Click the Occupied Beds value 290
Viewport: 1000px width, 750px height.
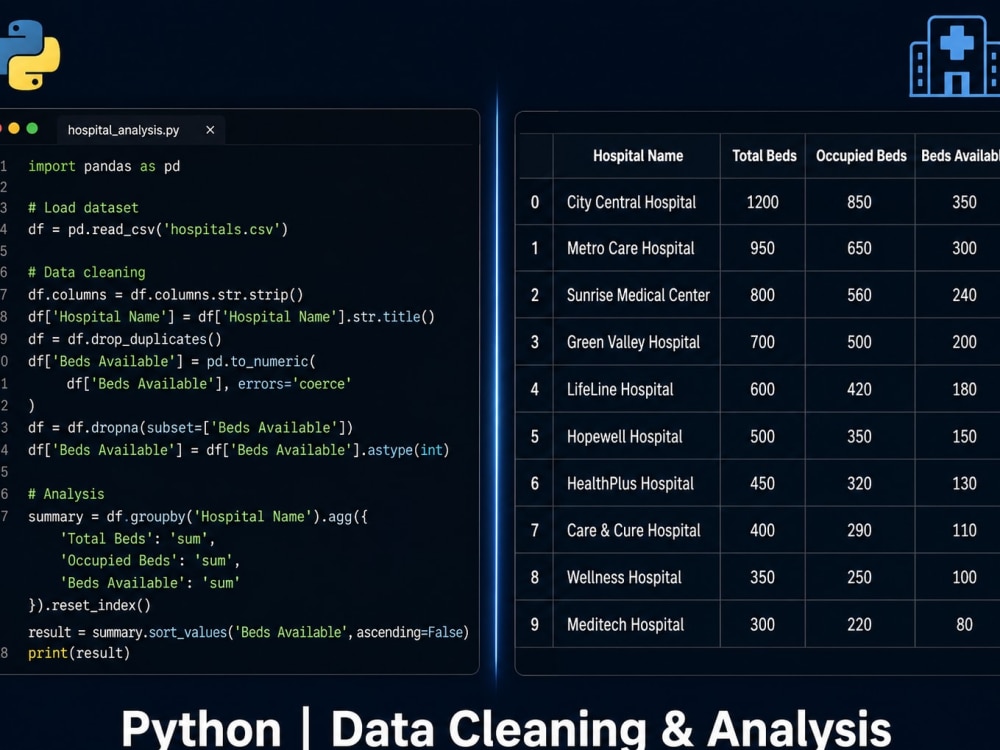(859, 530)
